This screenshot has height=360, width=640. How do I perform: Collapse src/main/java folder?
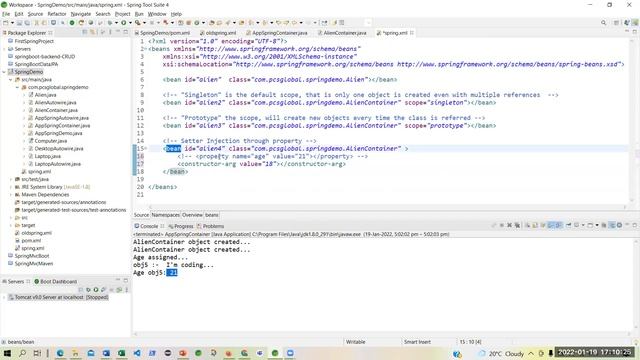pos(11,80)
